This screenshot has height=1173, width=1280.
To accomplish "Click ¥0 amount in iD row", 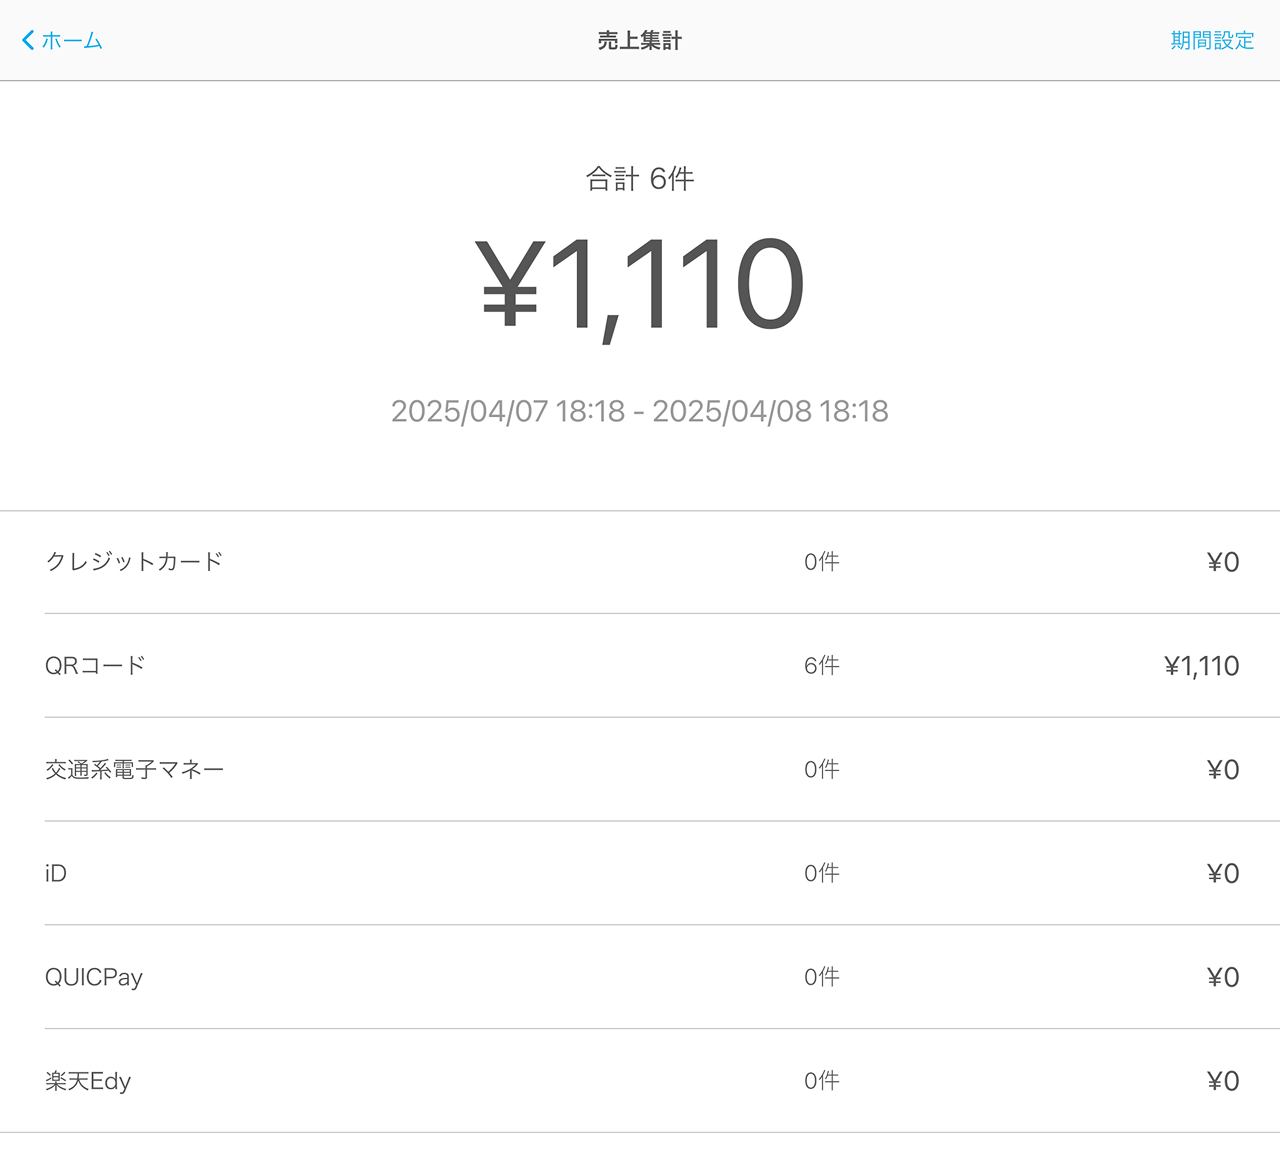I will click(x=1223, y=874).
